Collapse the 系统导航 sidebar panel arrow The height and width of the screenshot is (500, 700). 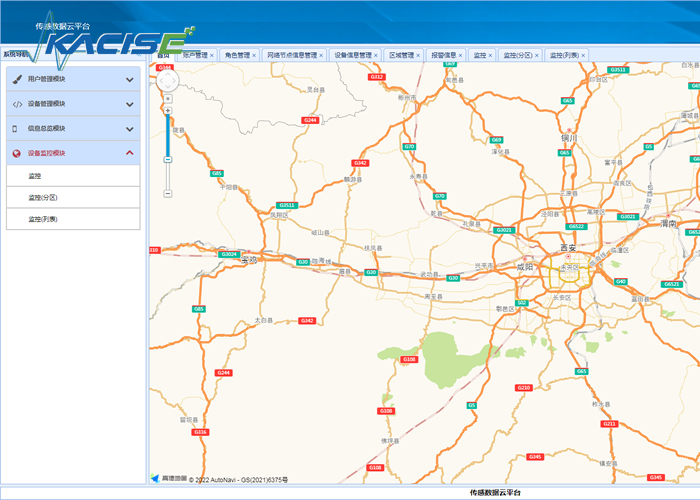pos(139,54)
